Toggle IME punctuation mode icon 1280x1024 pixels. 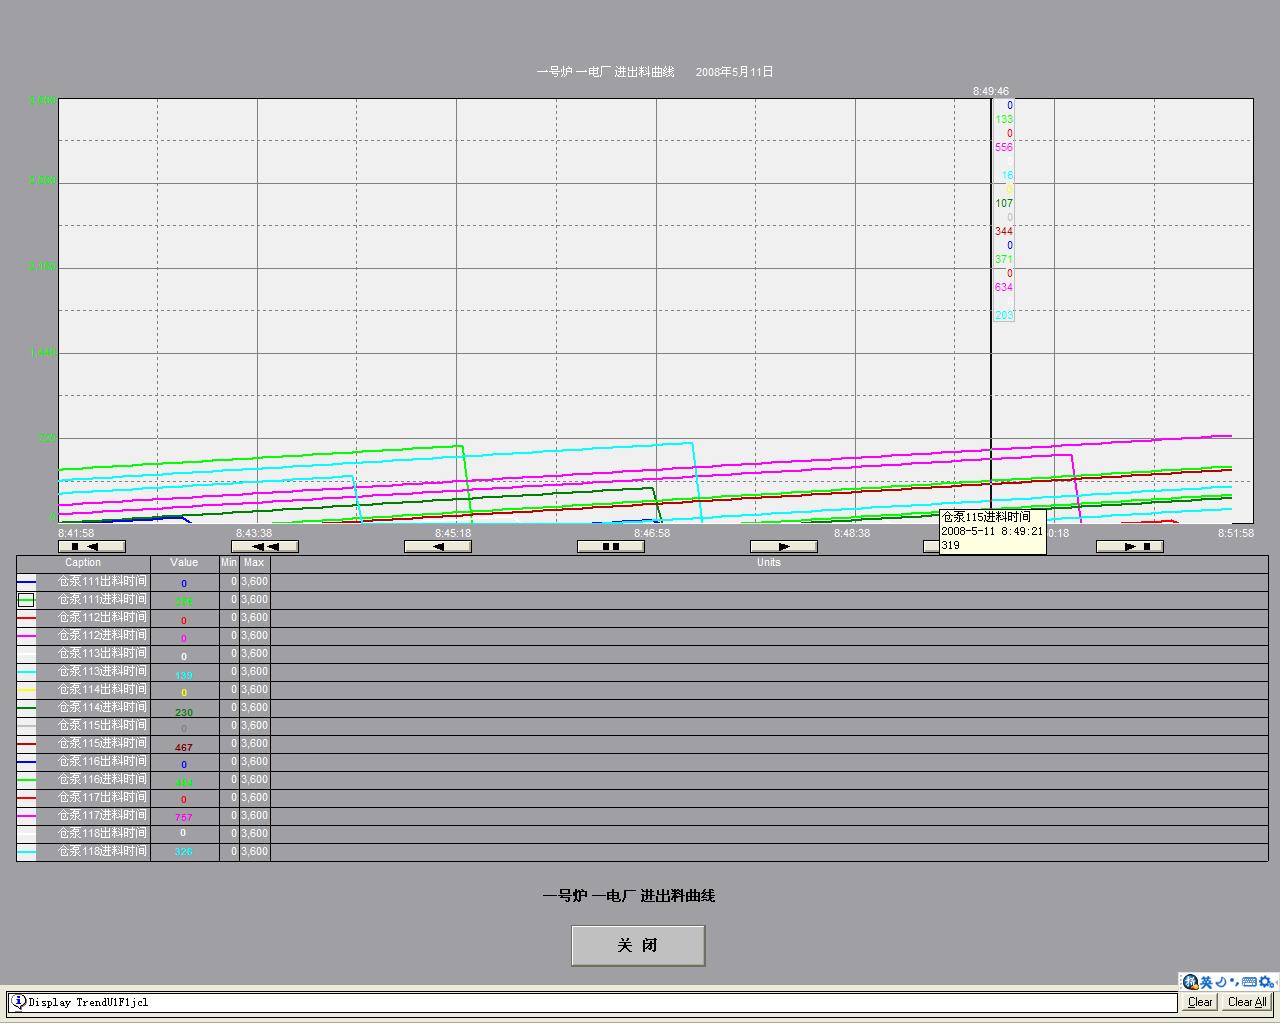[1234, 982]
